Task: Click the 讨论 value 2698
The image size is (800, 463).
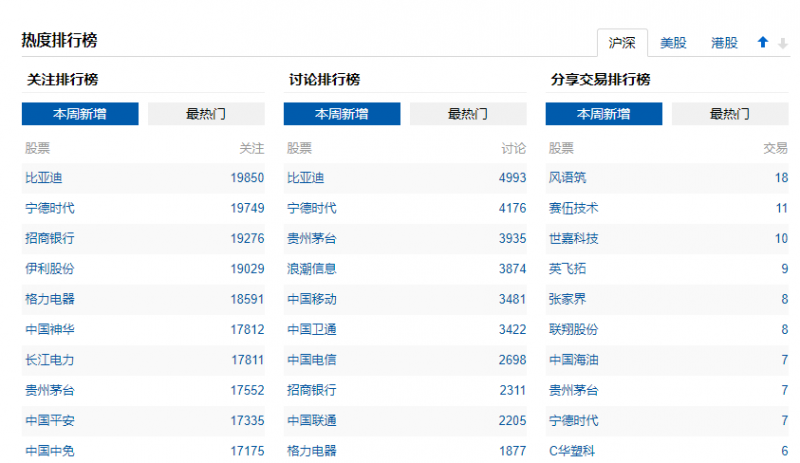Action: 512,360
